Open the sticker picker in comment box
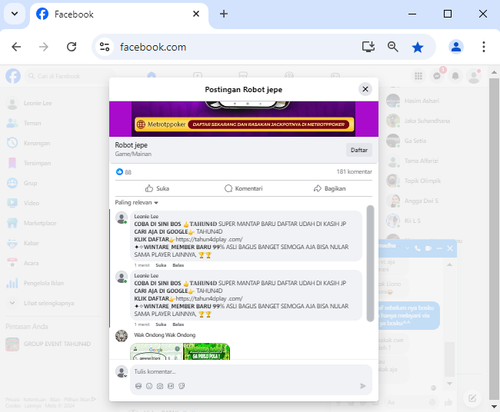500x412 pixels. pos(181,386)
